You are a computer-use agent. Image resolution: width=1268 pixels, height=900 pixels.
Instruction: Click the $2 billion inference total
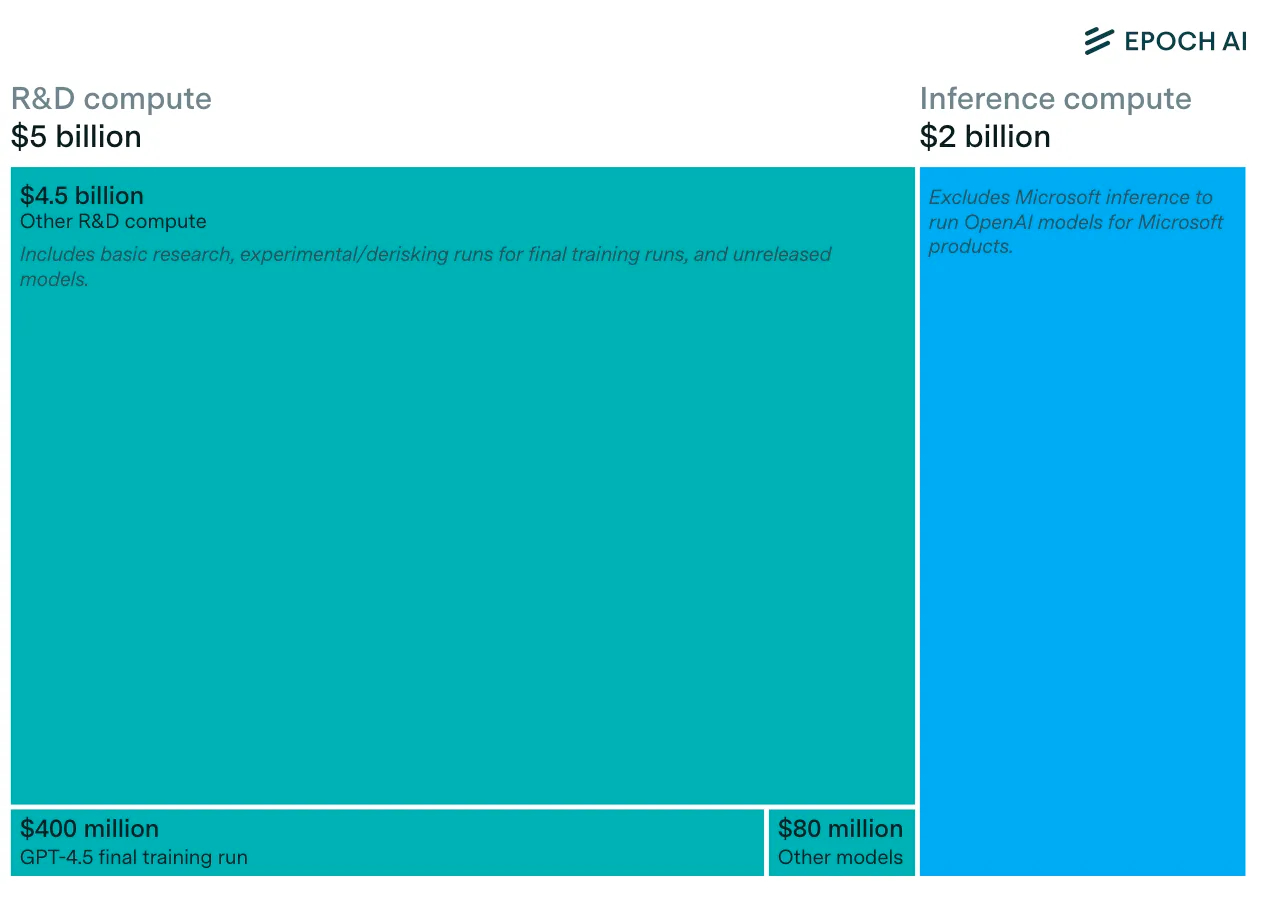point(984,137)
